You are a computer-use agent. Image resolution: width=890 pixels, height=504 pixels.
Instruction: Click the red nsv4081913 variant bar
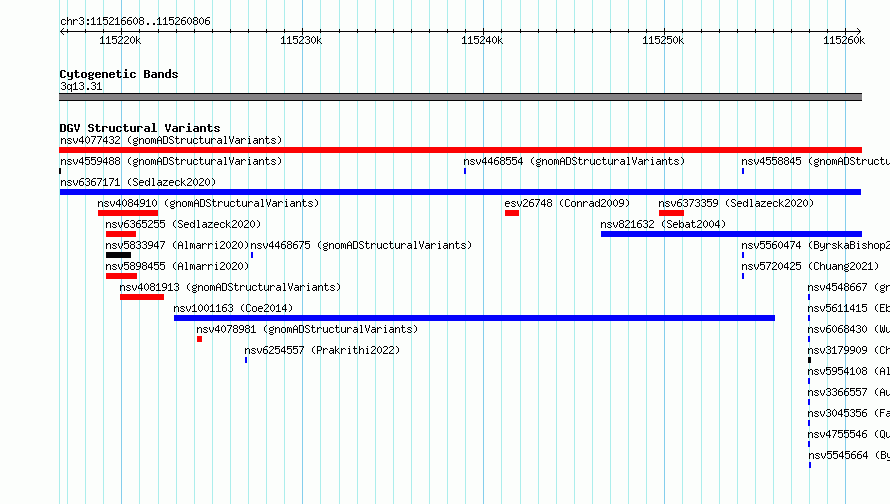point(142,297)
